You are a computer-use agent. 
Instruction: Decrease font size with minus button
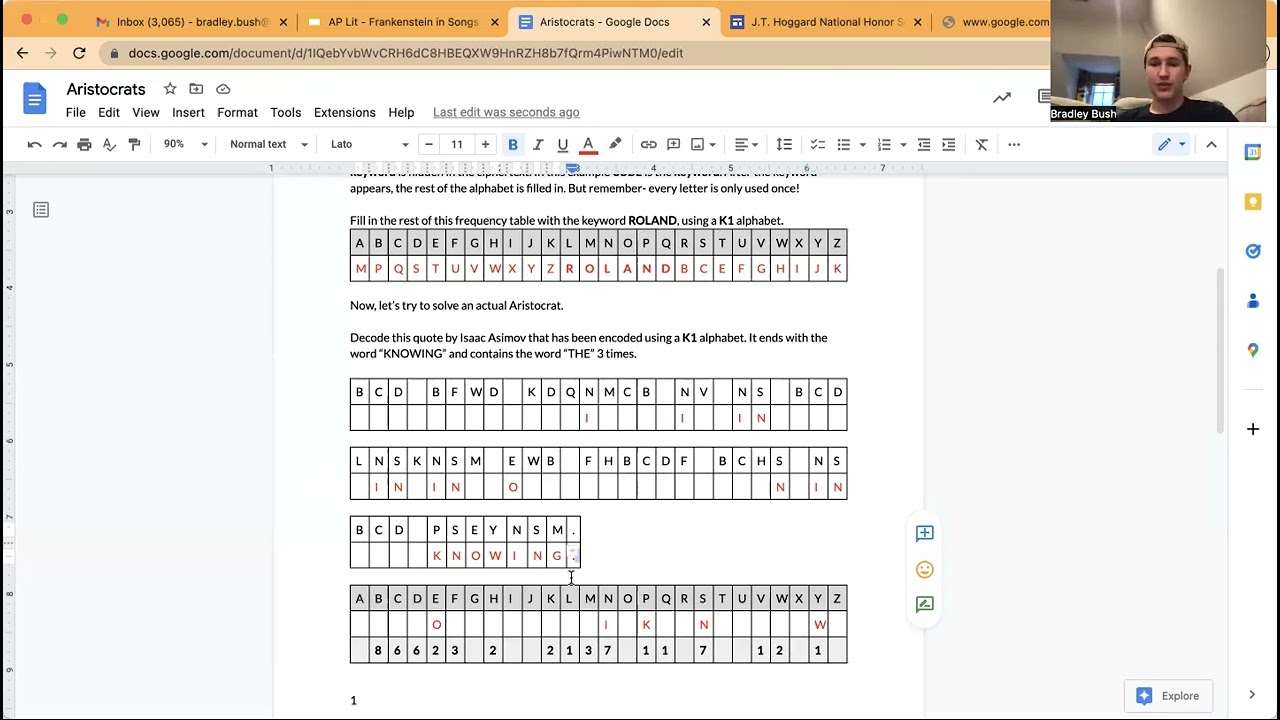[429, 145]
